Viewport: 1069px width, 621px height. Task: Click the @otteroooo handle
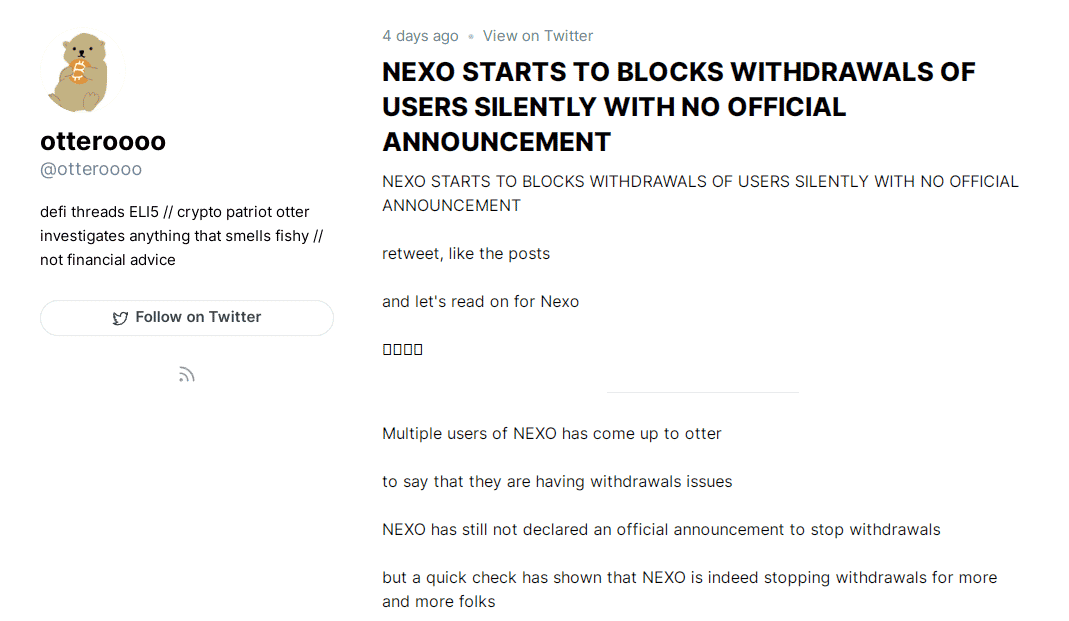(x=91, y=169)
